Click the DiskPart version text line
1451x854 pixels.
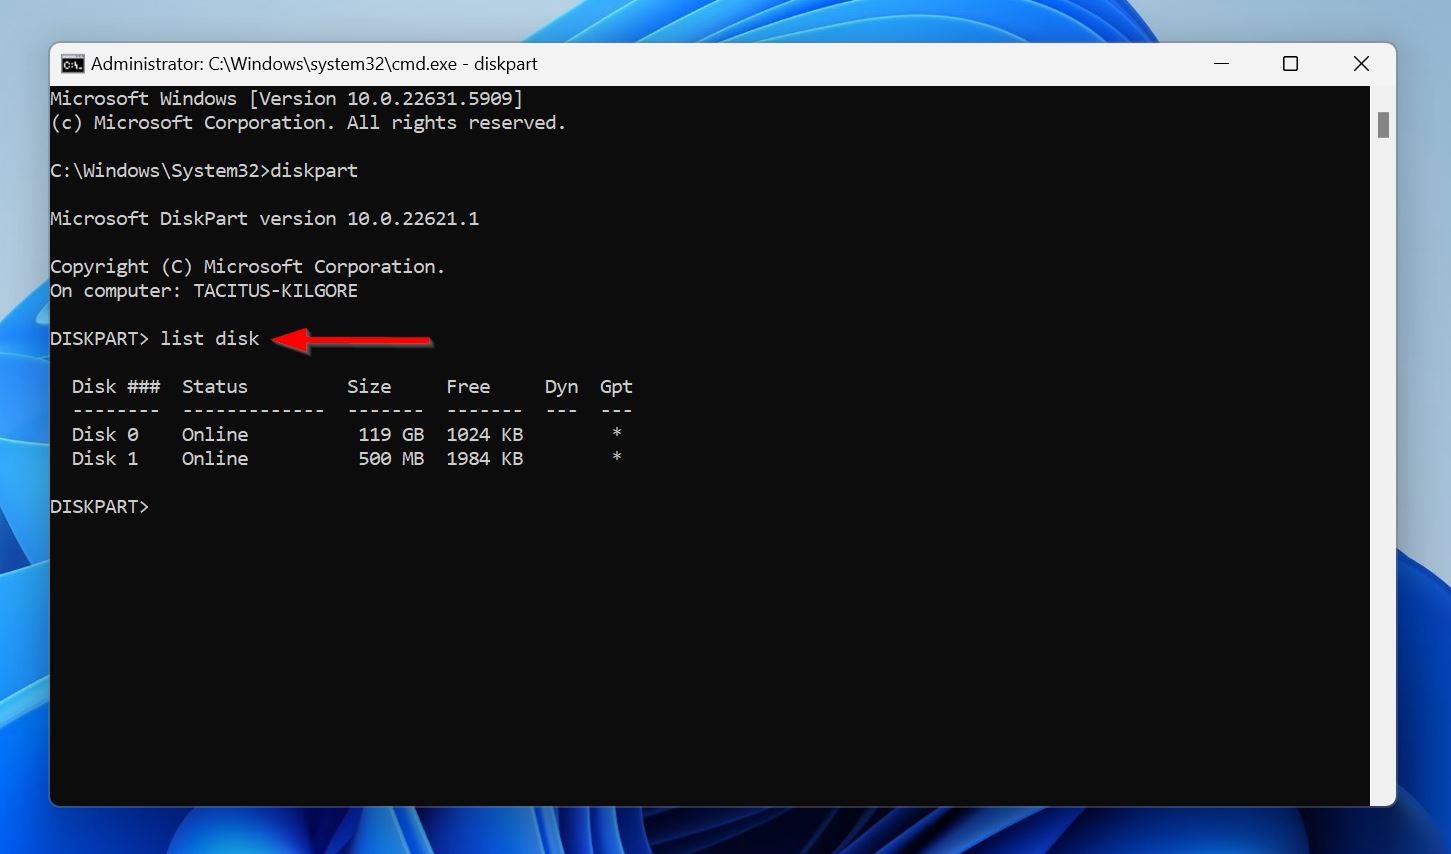point(264,218)
